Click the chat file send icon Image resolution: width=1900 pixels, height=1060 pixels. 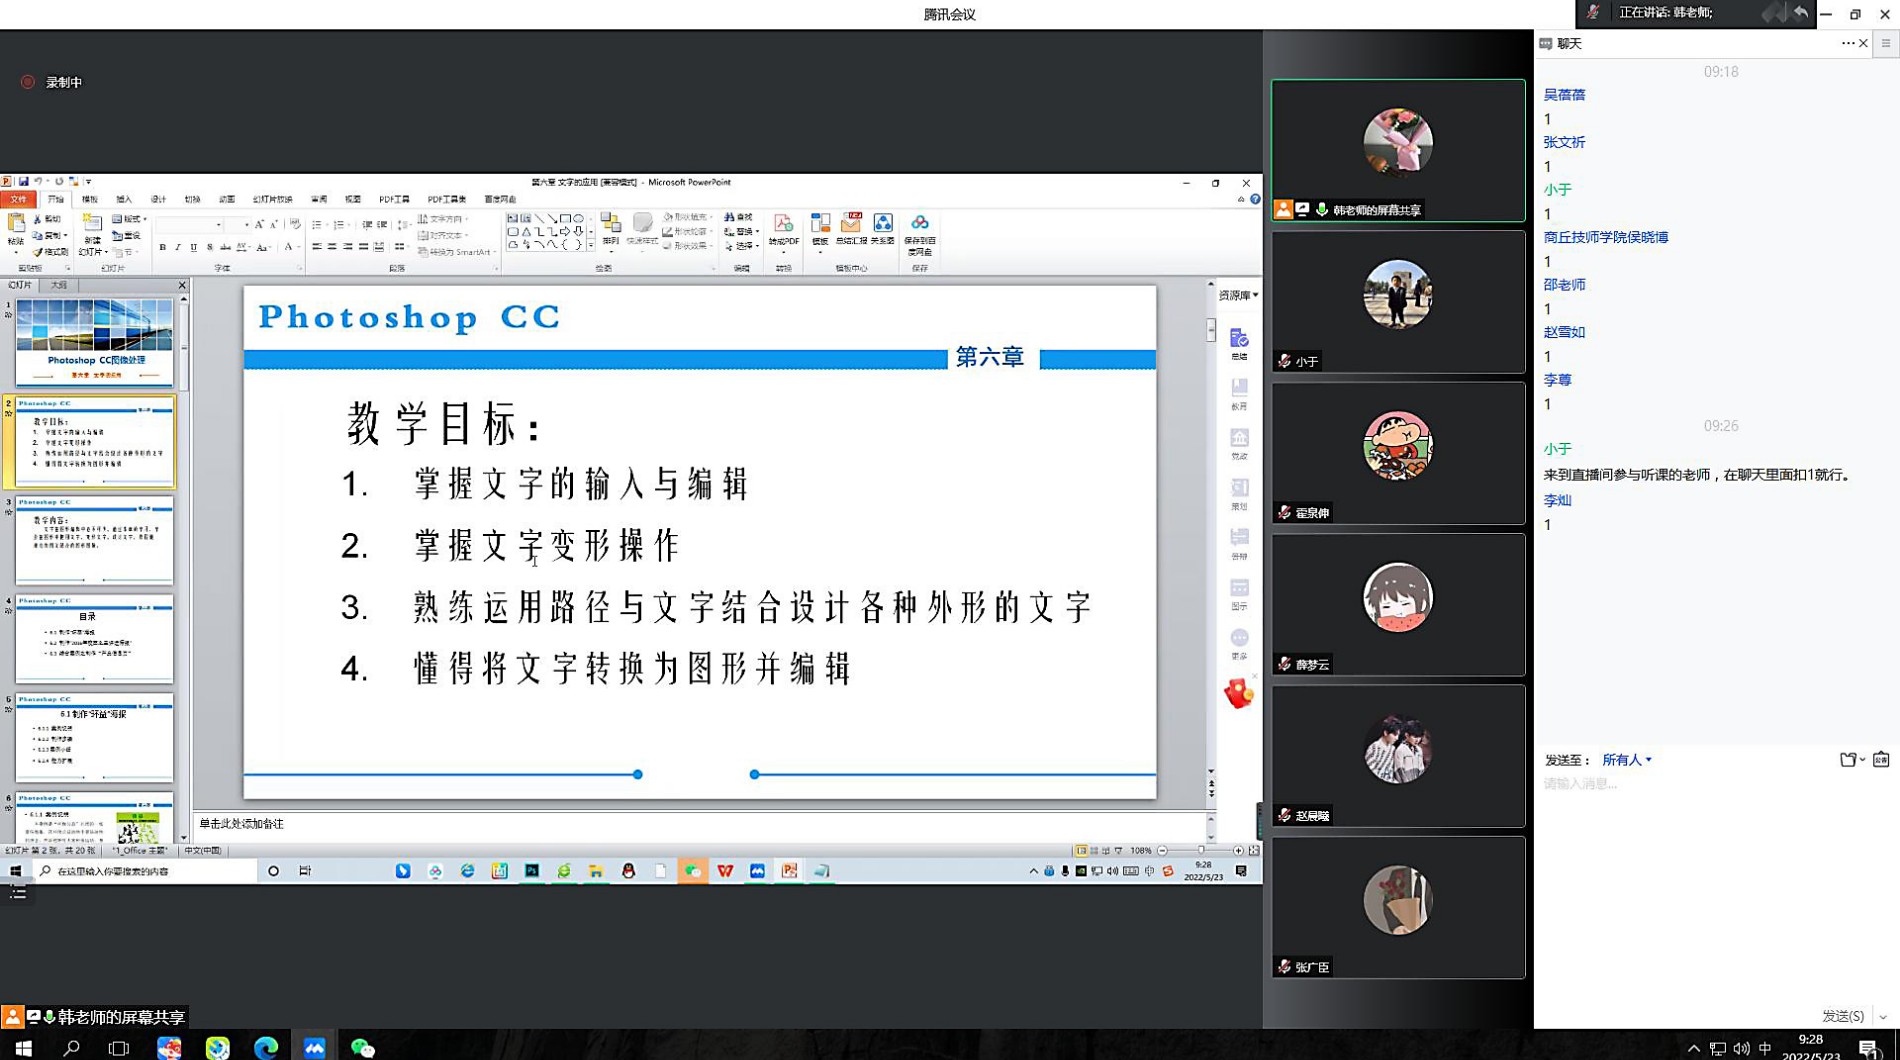point(1848,760)
